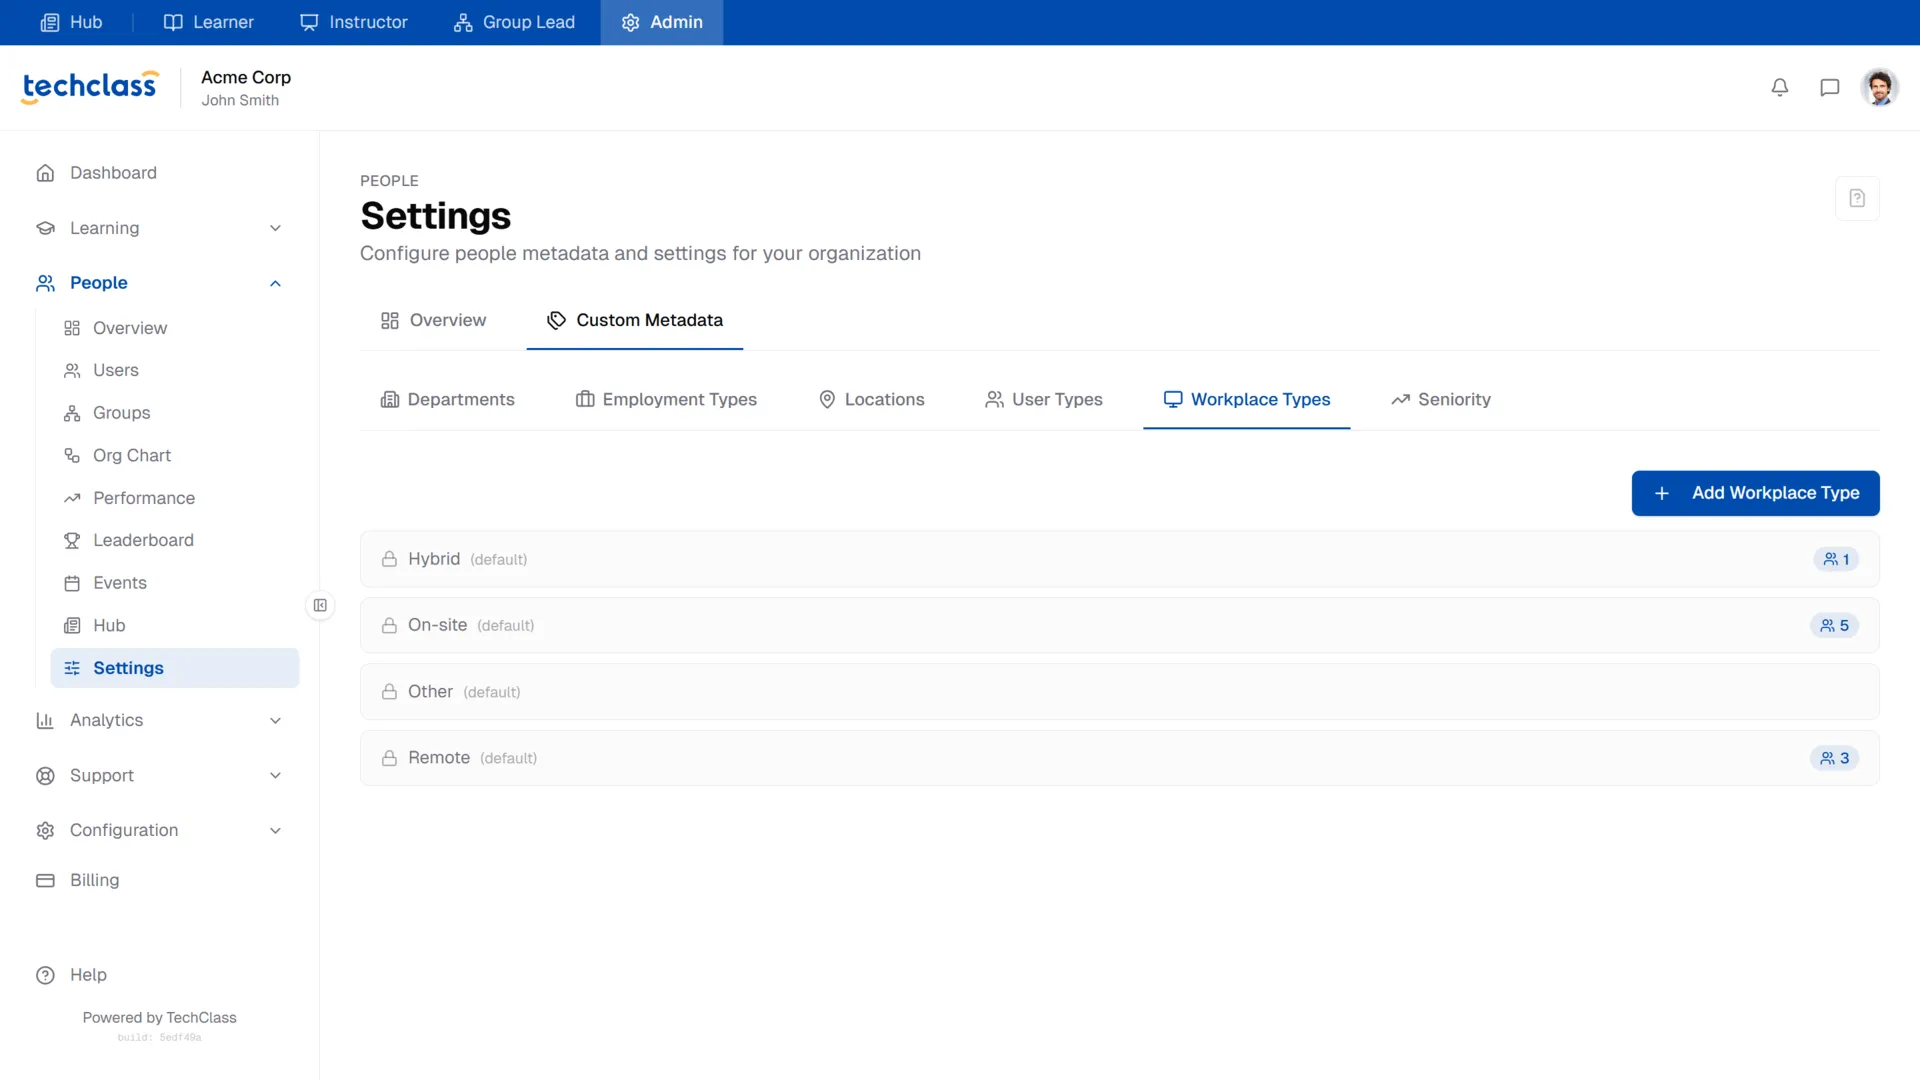Click the lock icon on the Hybrid row
This screenshot has width=1920, height=1080.
[389, 559]
